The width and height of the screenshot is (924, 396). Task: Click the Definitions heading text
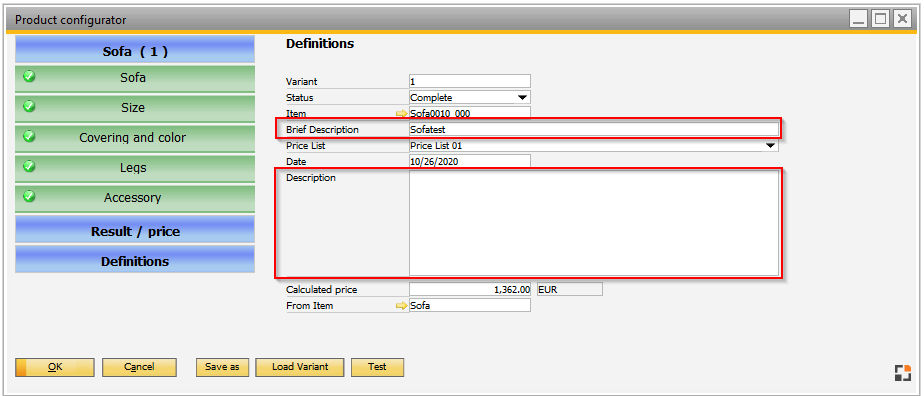320,44
